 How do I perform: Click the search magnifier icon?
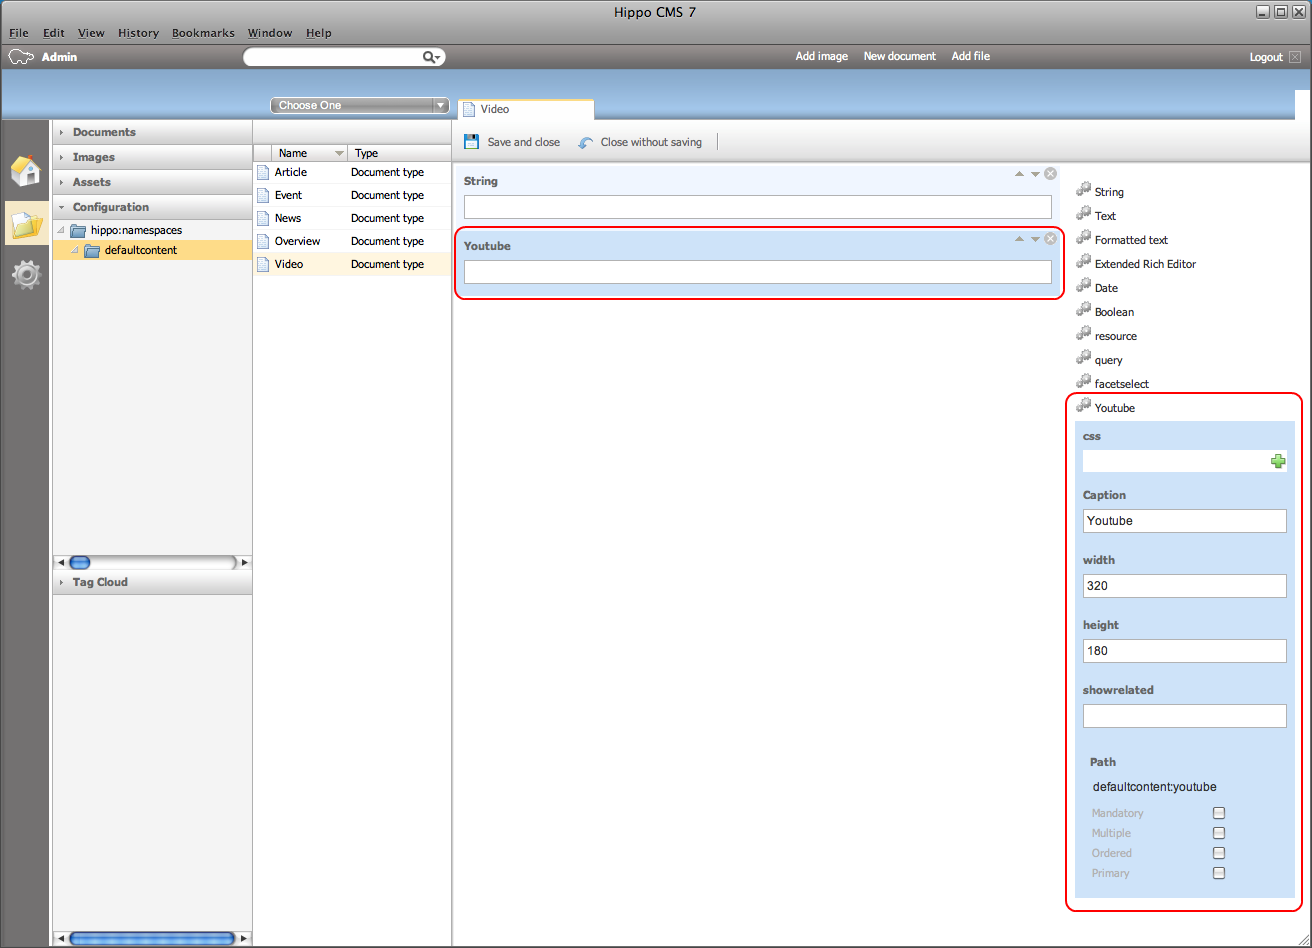click(x=429, y=58)
